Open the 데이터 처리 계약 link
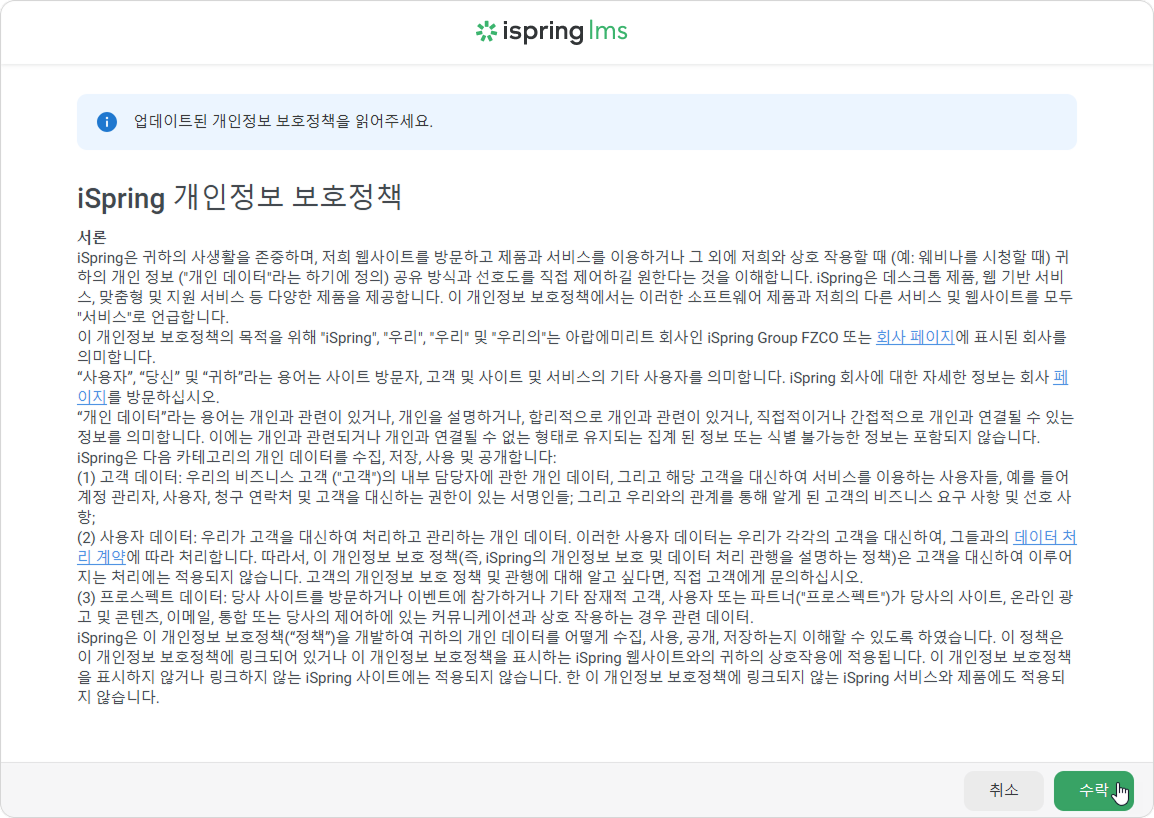The height and width of the screenshot is (818, 1154). [1045, 537]
